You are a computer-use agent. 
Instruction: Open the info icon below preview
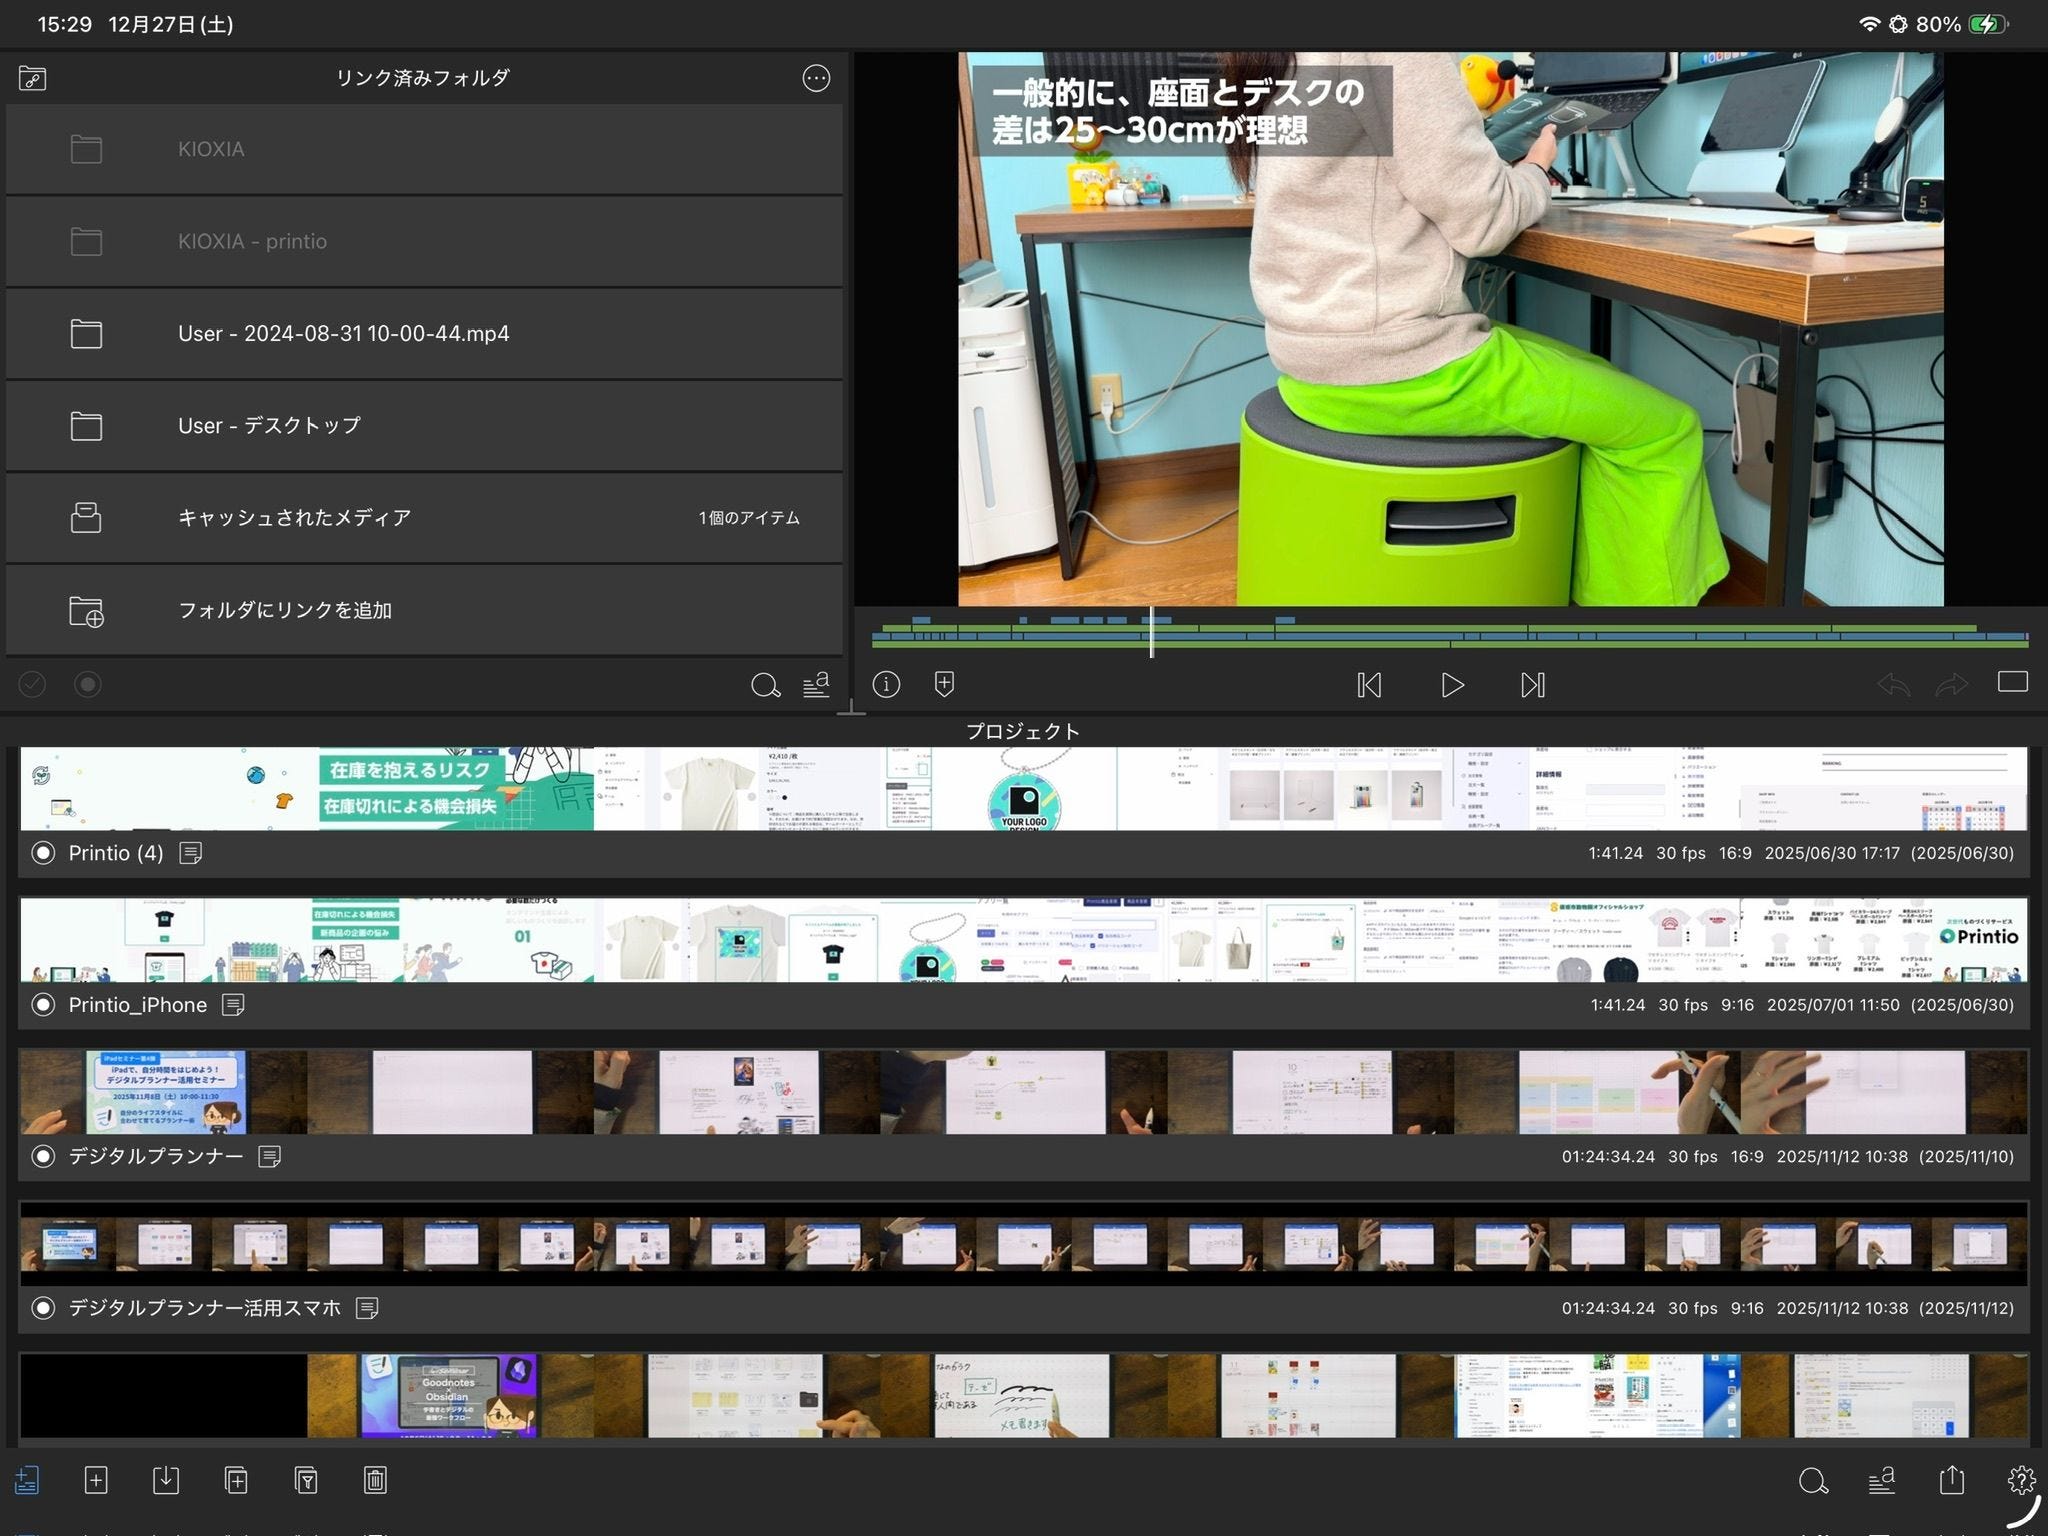(886, 684)
